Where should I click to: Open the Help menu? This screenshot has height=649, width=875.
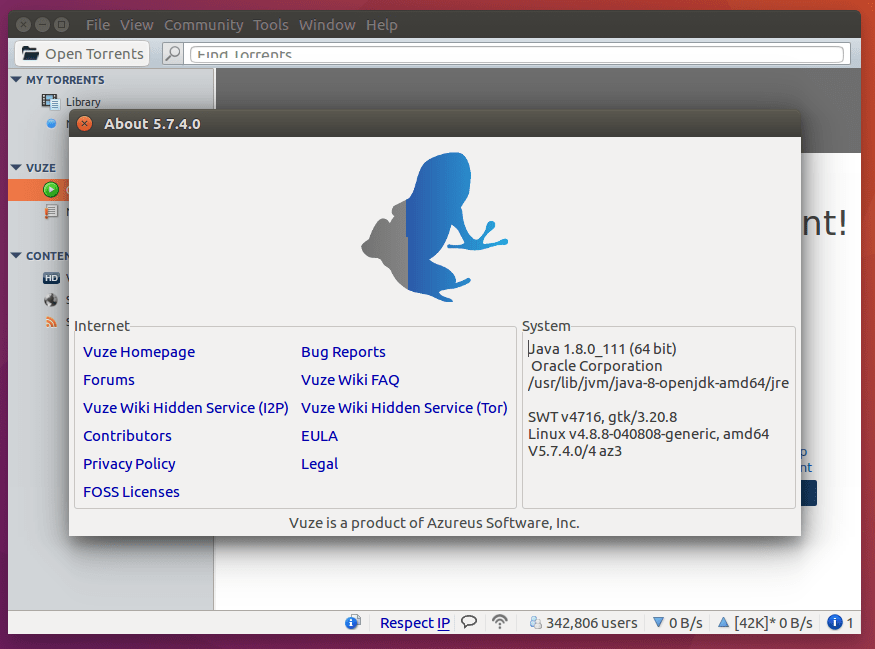[x=382, y=25]
